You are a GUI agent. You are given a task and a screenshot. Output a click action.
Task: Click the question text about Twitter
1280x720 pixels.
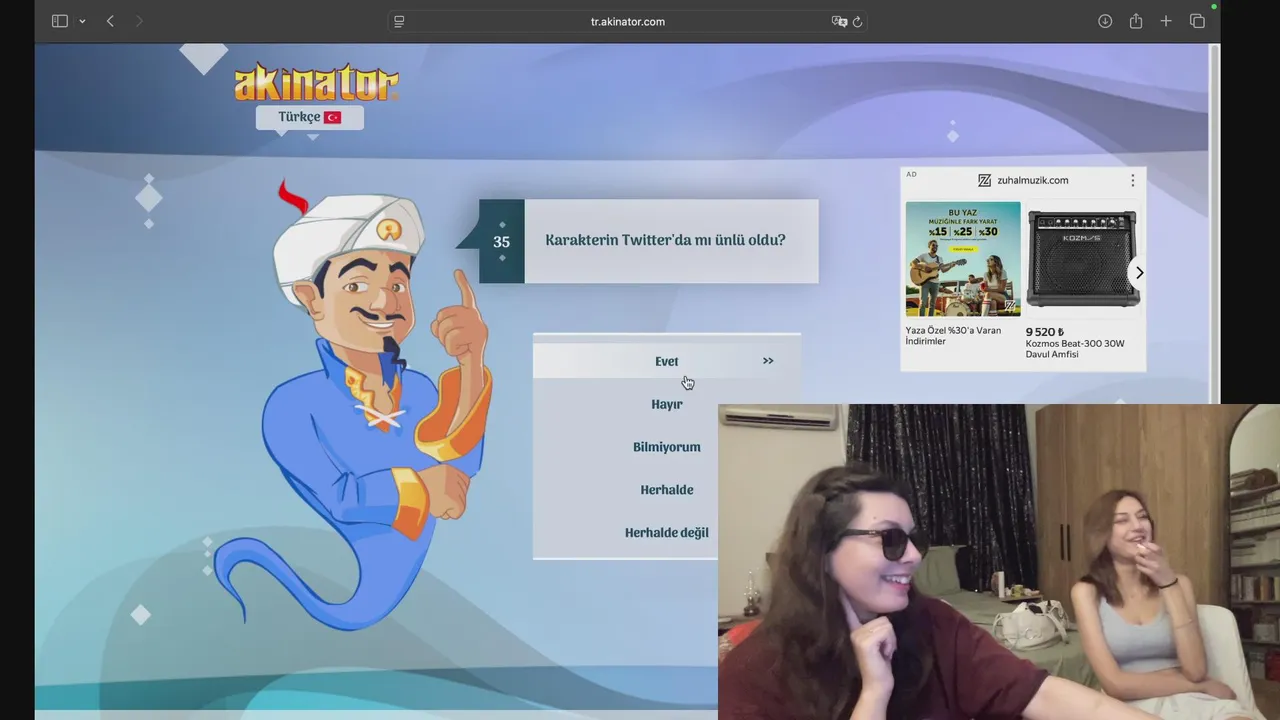[x=665, y=240]
